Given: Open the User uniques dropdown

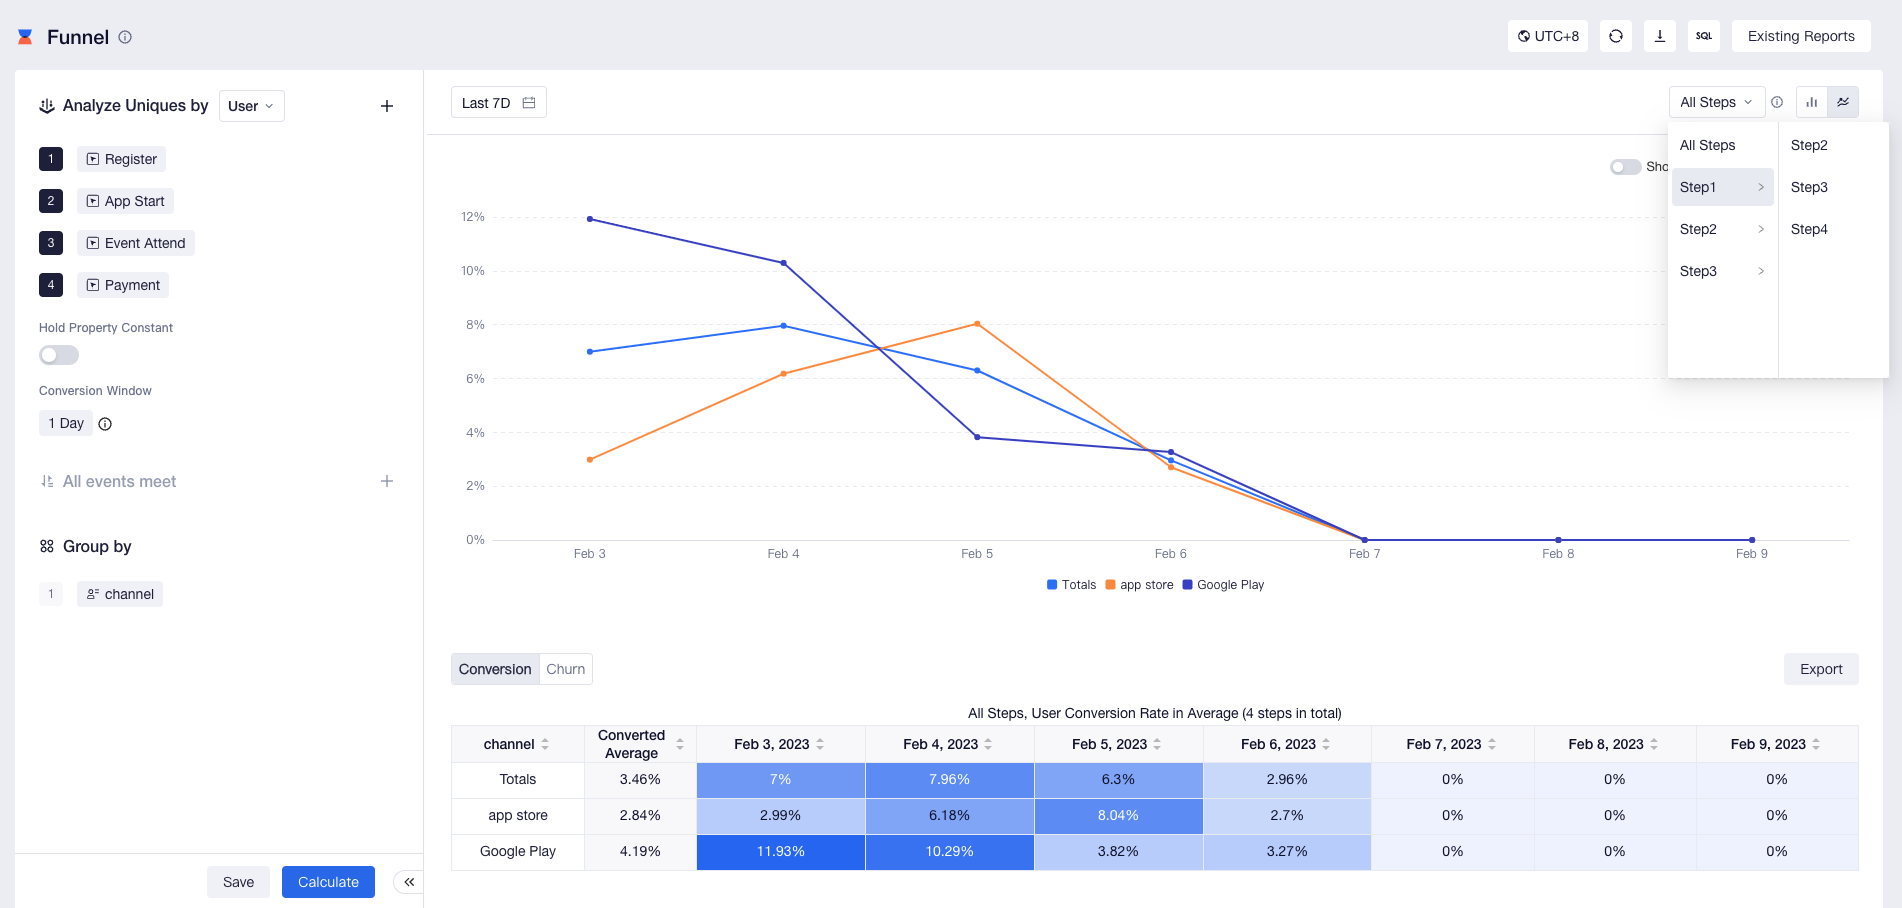Looking at the screenshot, I should pos(251,106).
